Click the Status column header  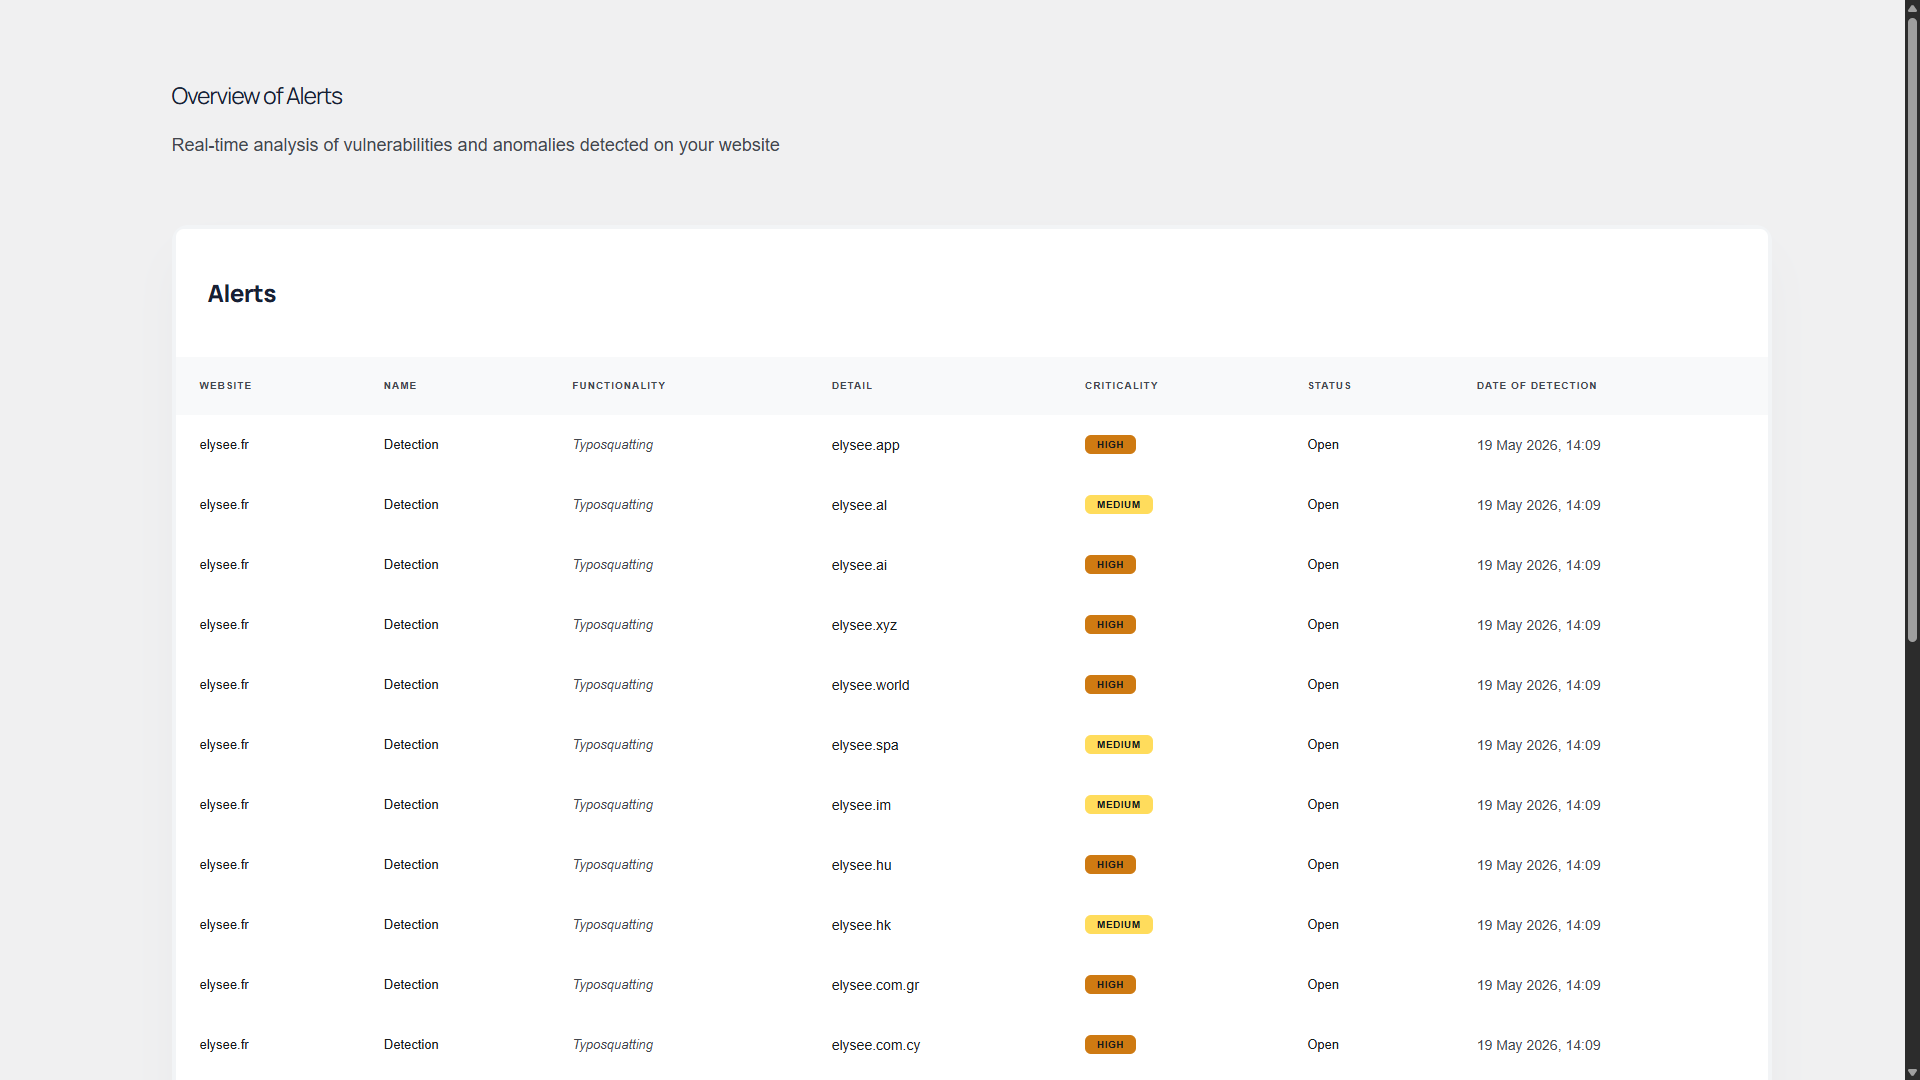pos(1329,386)
